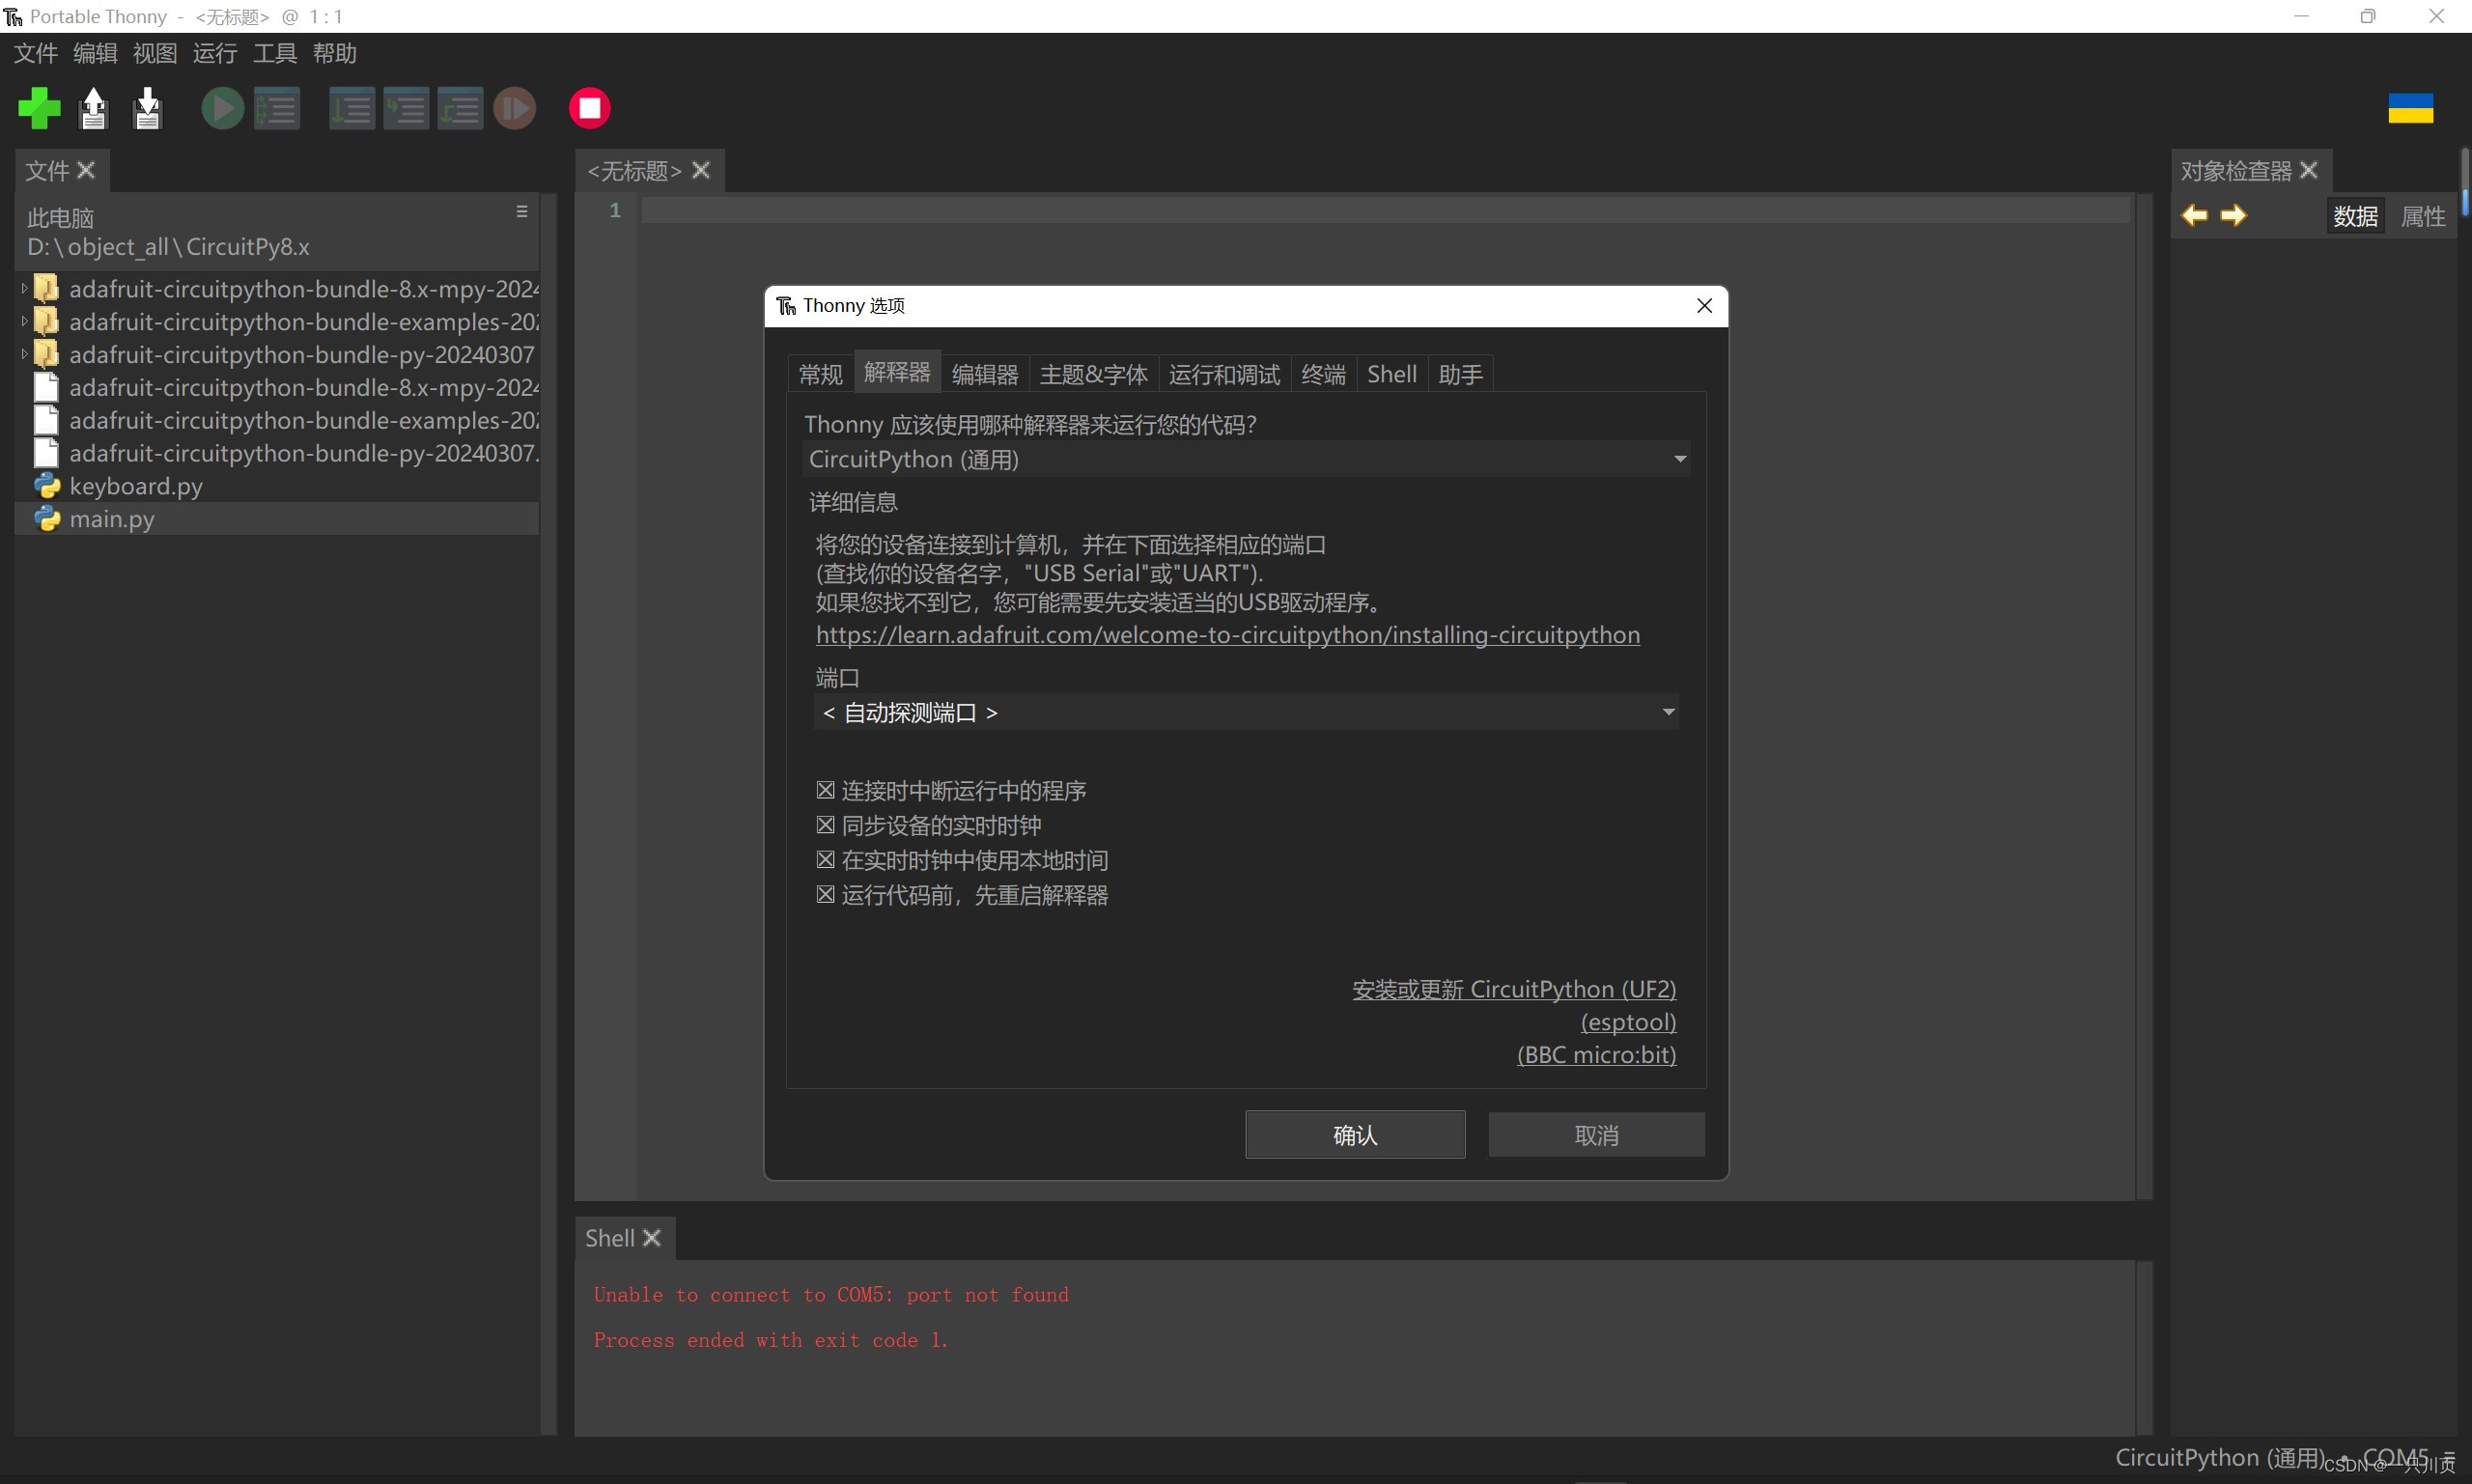Step over the next line
This screenshot has height=1484, width=2472.
(x=352, y=107)
